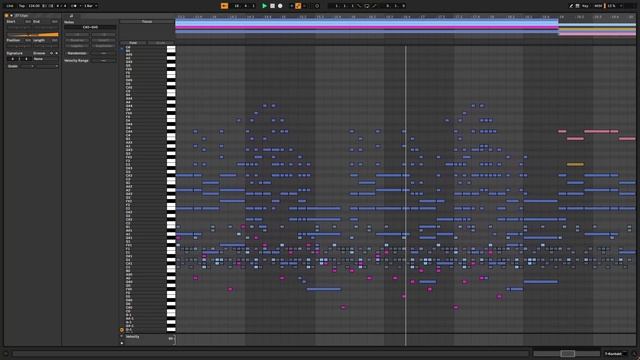Toggle the metronome
The width and height of the screenshot is (640, 360).
(x=74, y=6)
